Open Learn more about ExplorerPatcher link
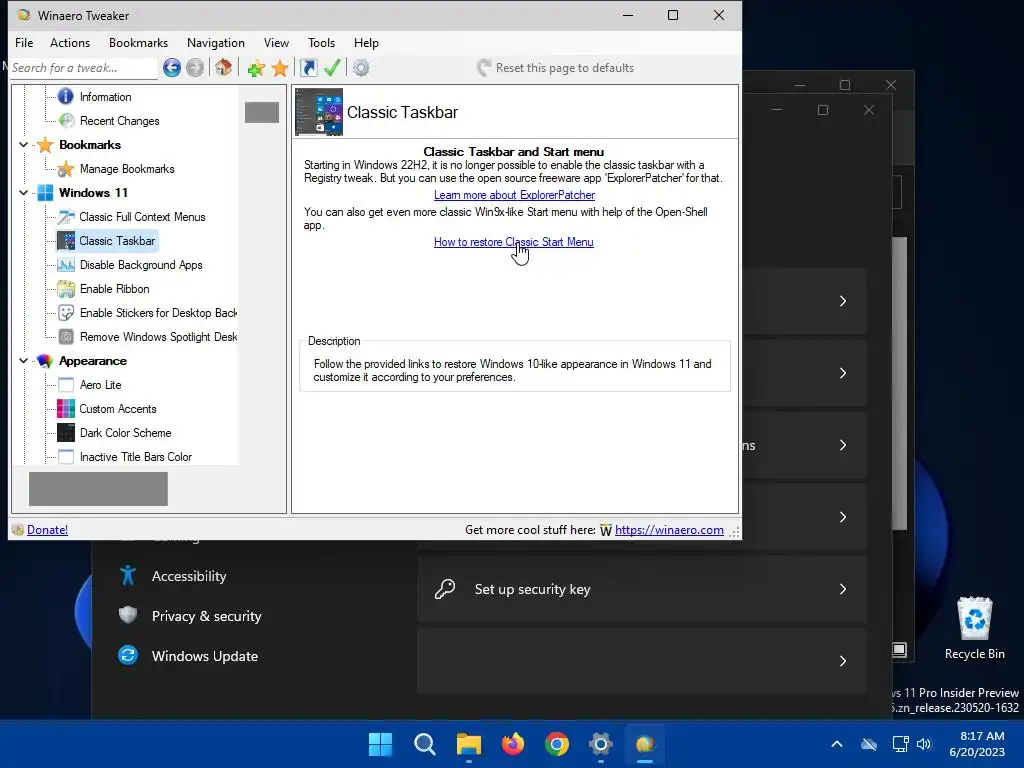The height and width of the screenshot is (768, 1024). tap(514, 195)
